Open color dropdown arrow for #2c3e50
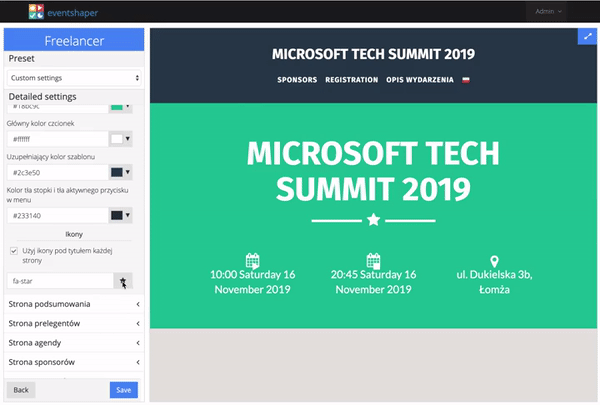 click(x=128, y=172)
